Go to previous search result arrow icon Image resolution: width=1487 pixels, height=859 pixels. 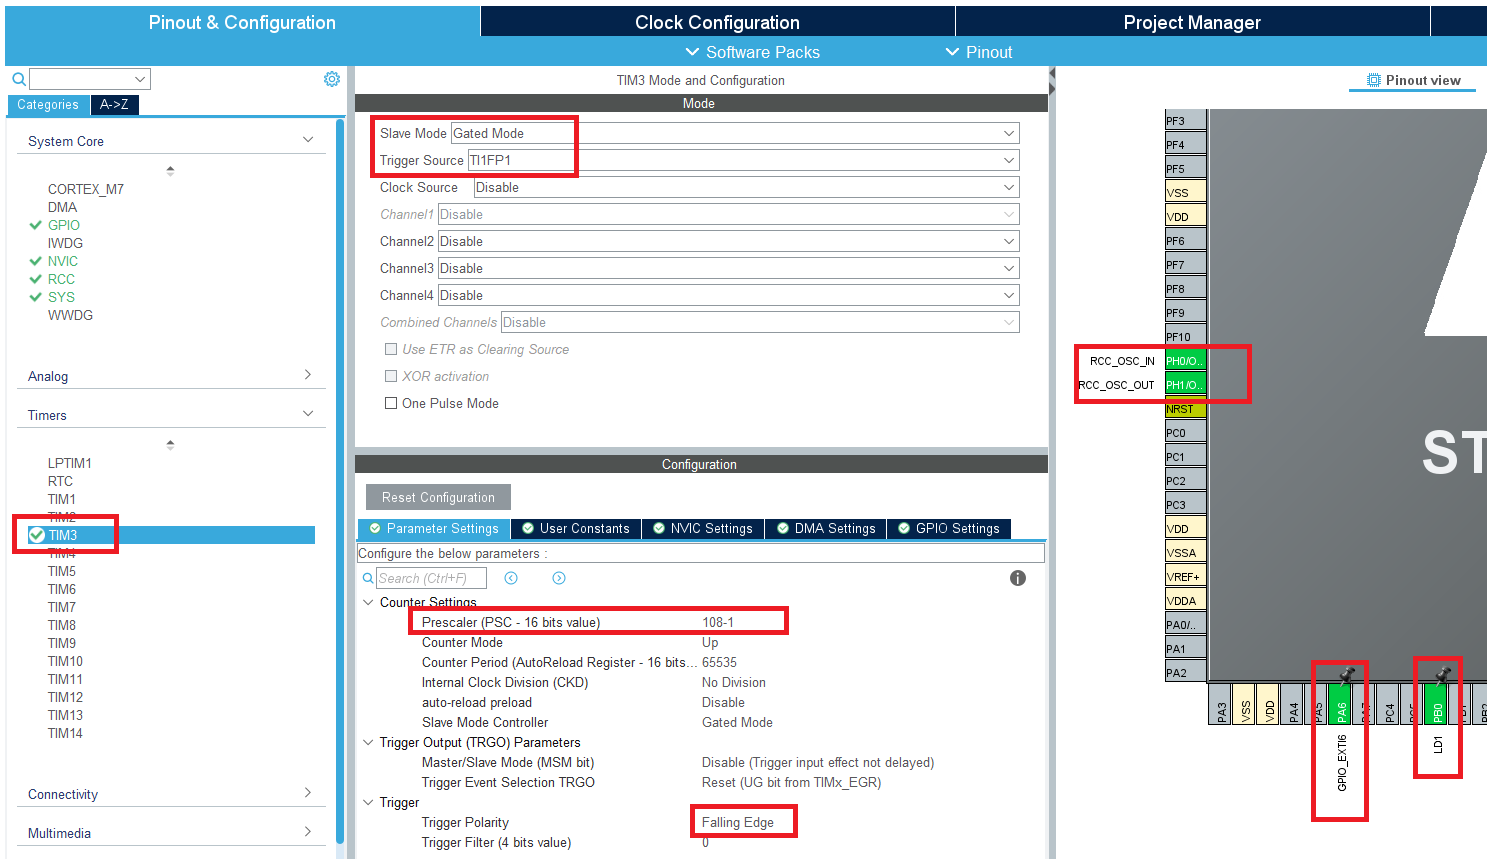tap(511, 578)
